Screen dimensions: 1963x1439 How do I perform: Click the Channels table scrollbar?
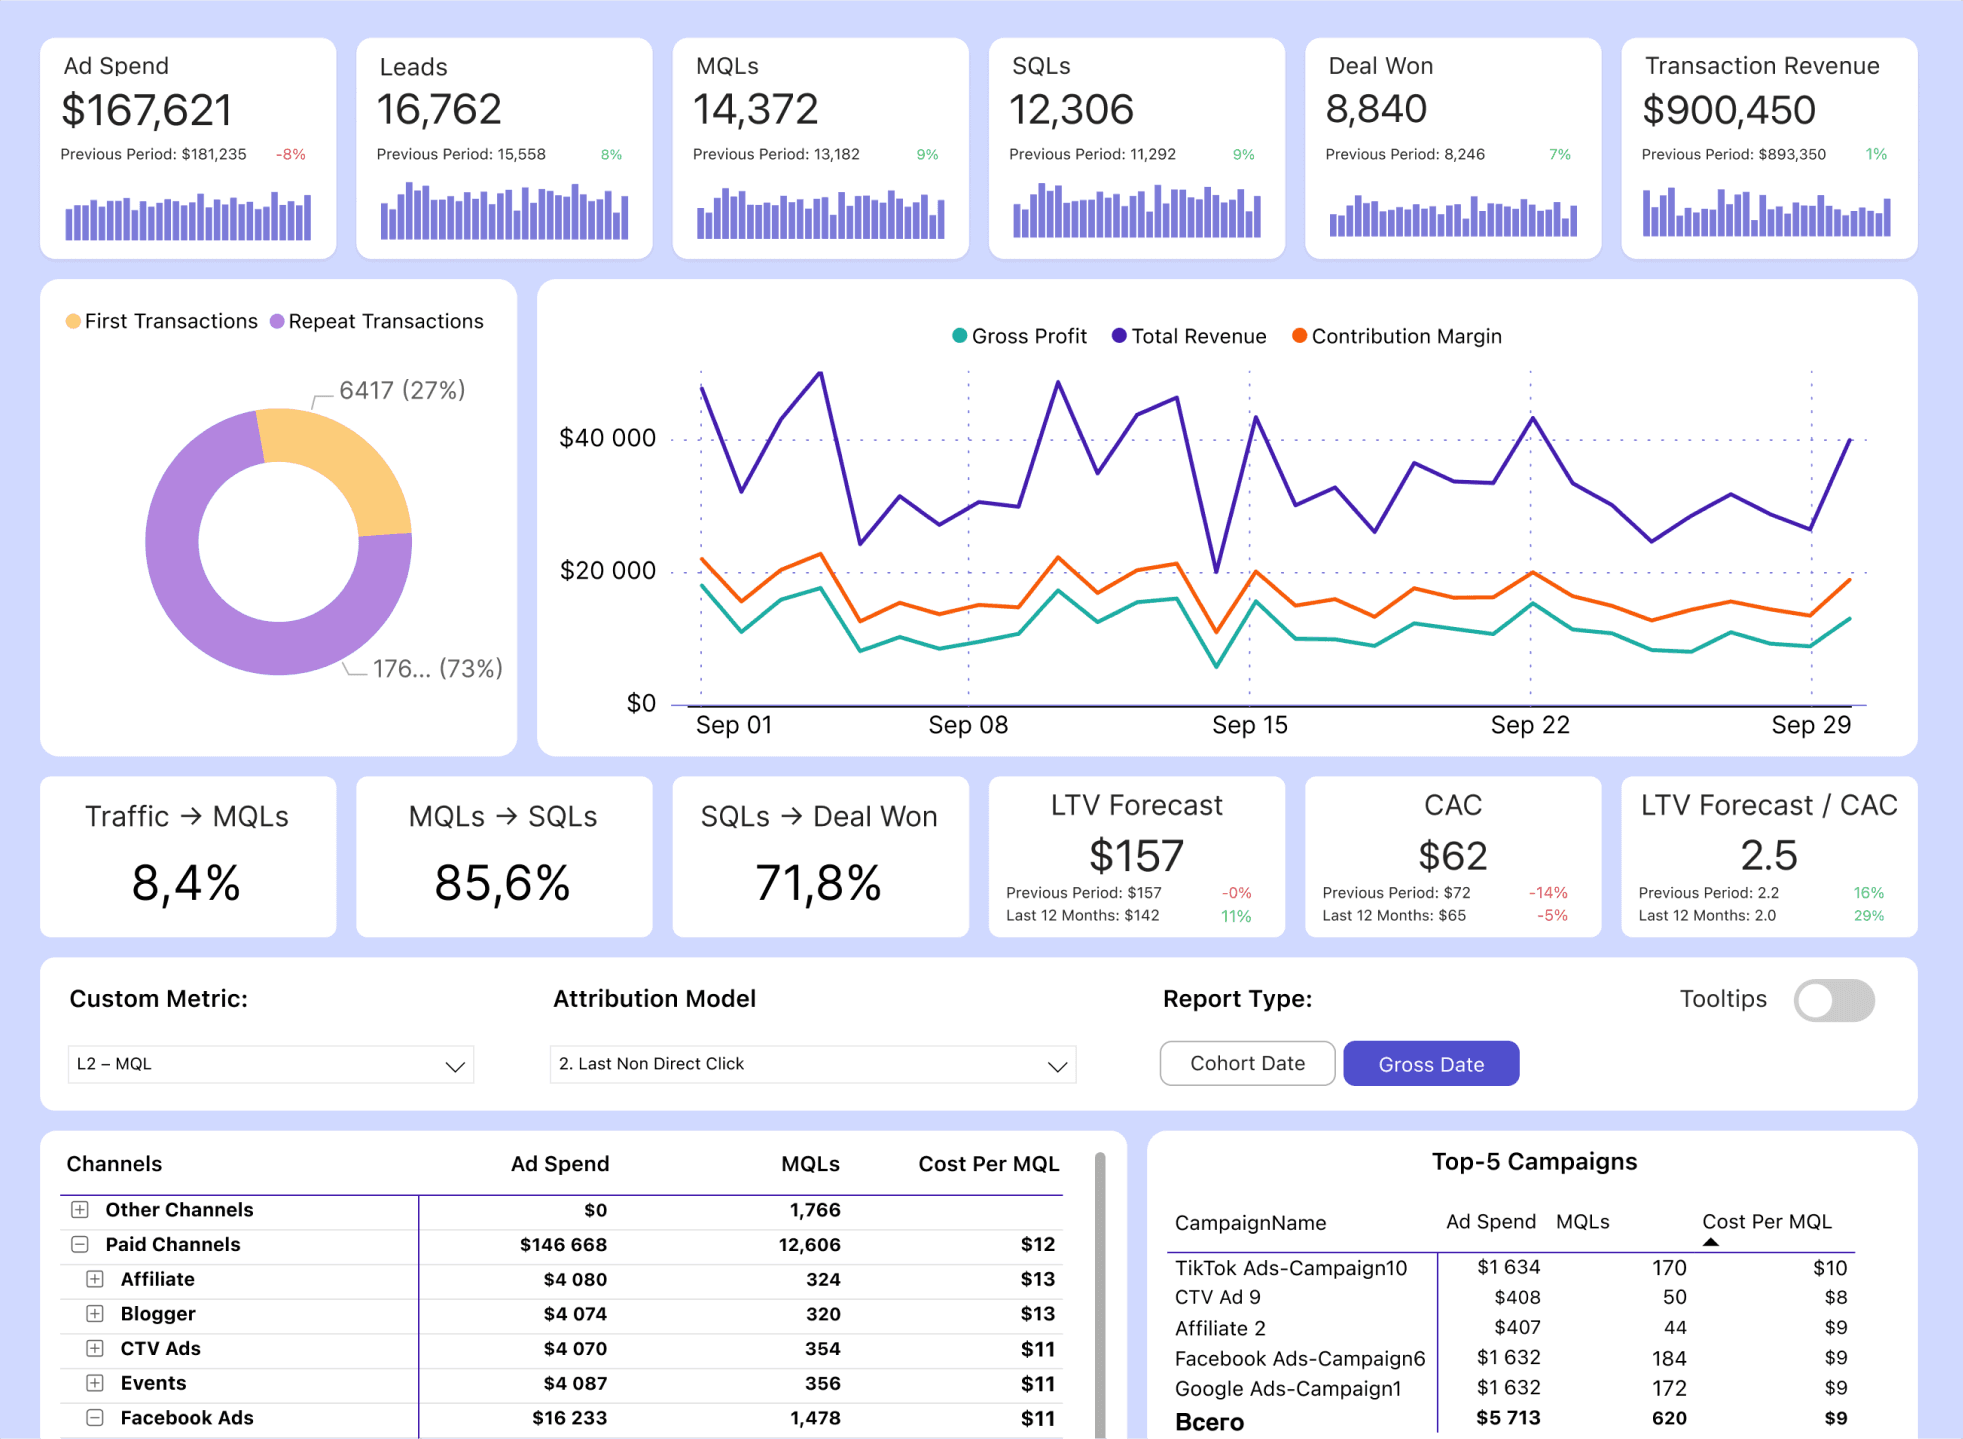pos(1100,1295)
